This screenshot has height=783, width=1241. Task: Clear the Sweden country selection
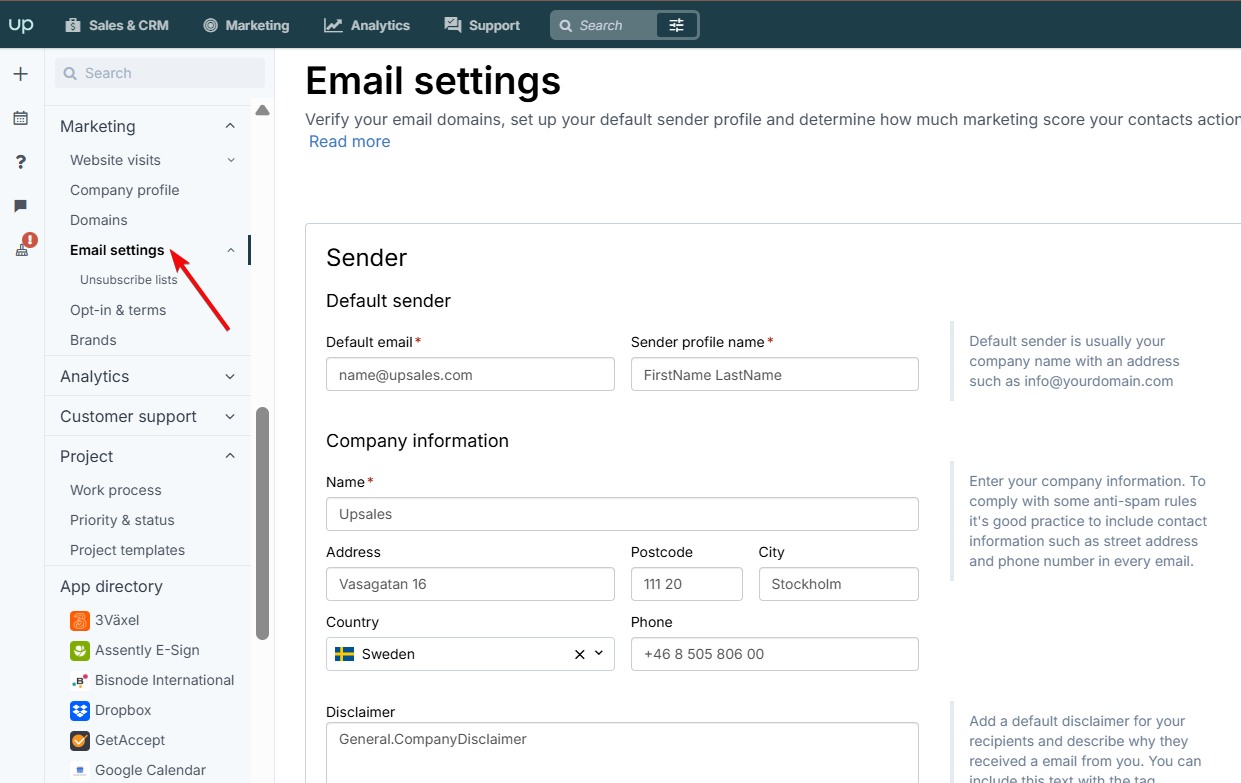click(x=579, y=654)
